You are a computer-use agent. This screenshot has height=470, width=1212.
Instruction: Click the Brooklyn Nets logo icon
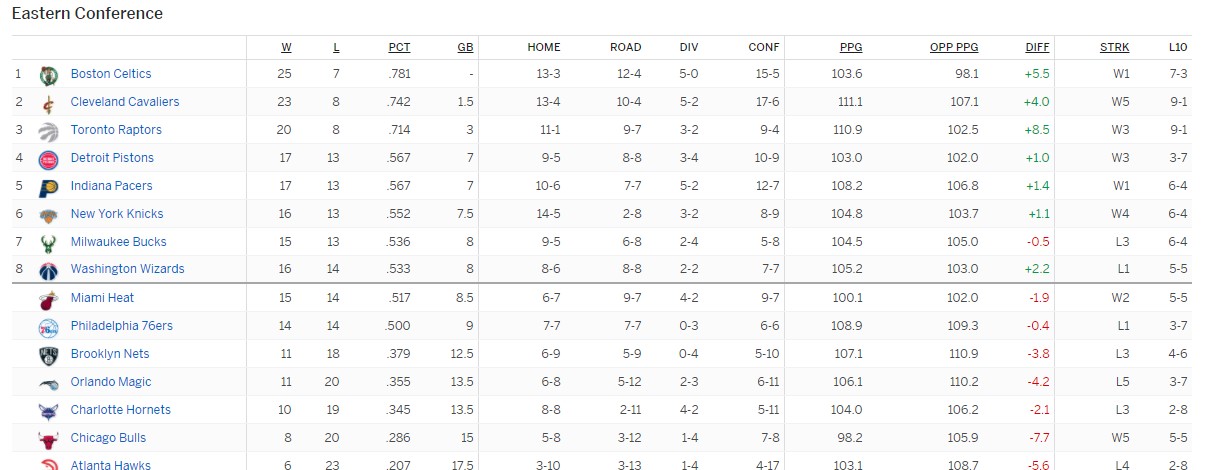pyautogui.click(x=48, y=354)
